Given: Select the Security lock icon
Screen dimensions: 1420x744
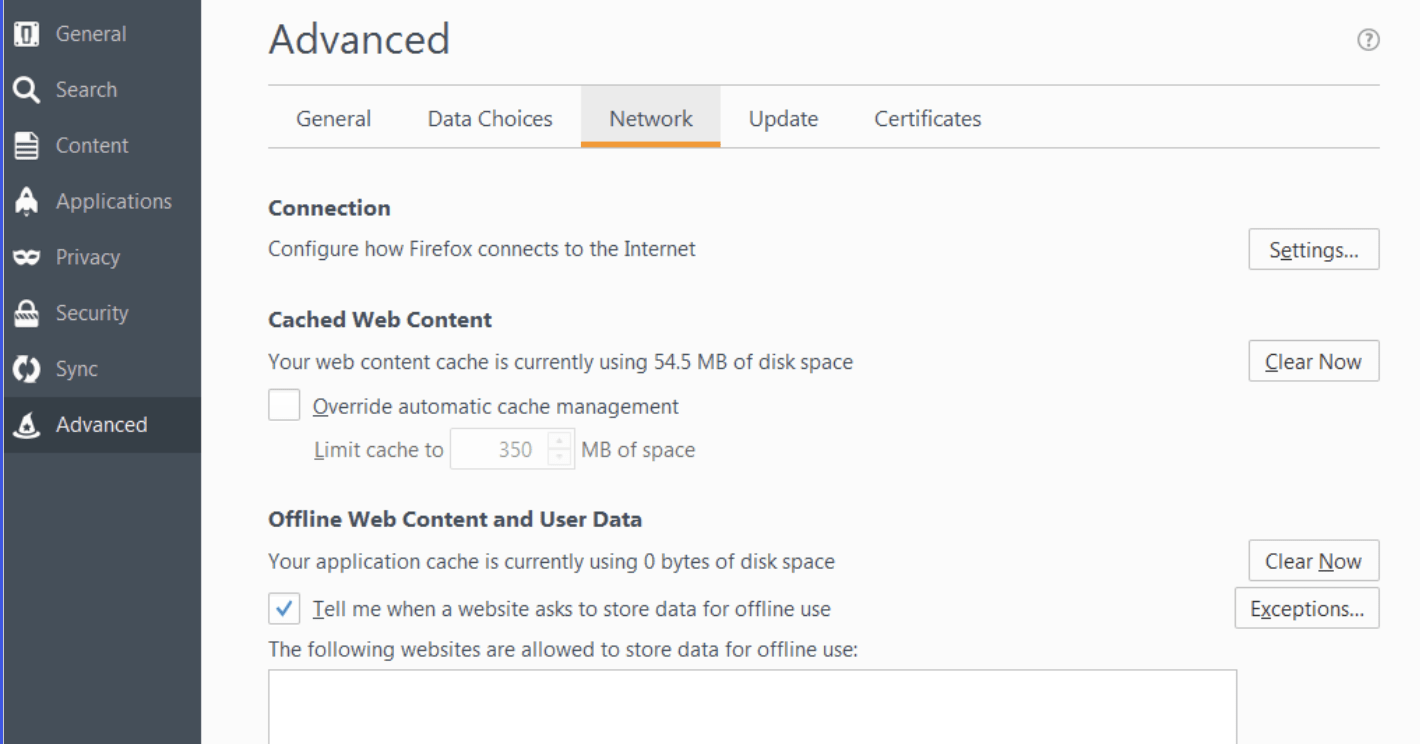Looking at the screenshot, I should (26, 313).
